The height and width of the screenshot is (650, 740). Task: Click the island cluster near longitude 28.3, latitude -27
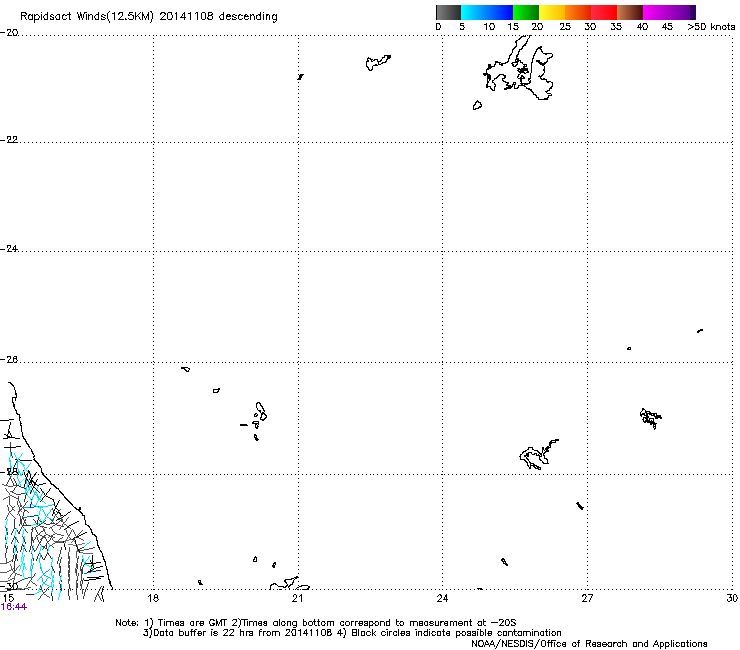click(x=650, y=418)
